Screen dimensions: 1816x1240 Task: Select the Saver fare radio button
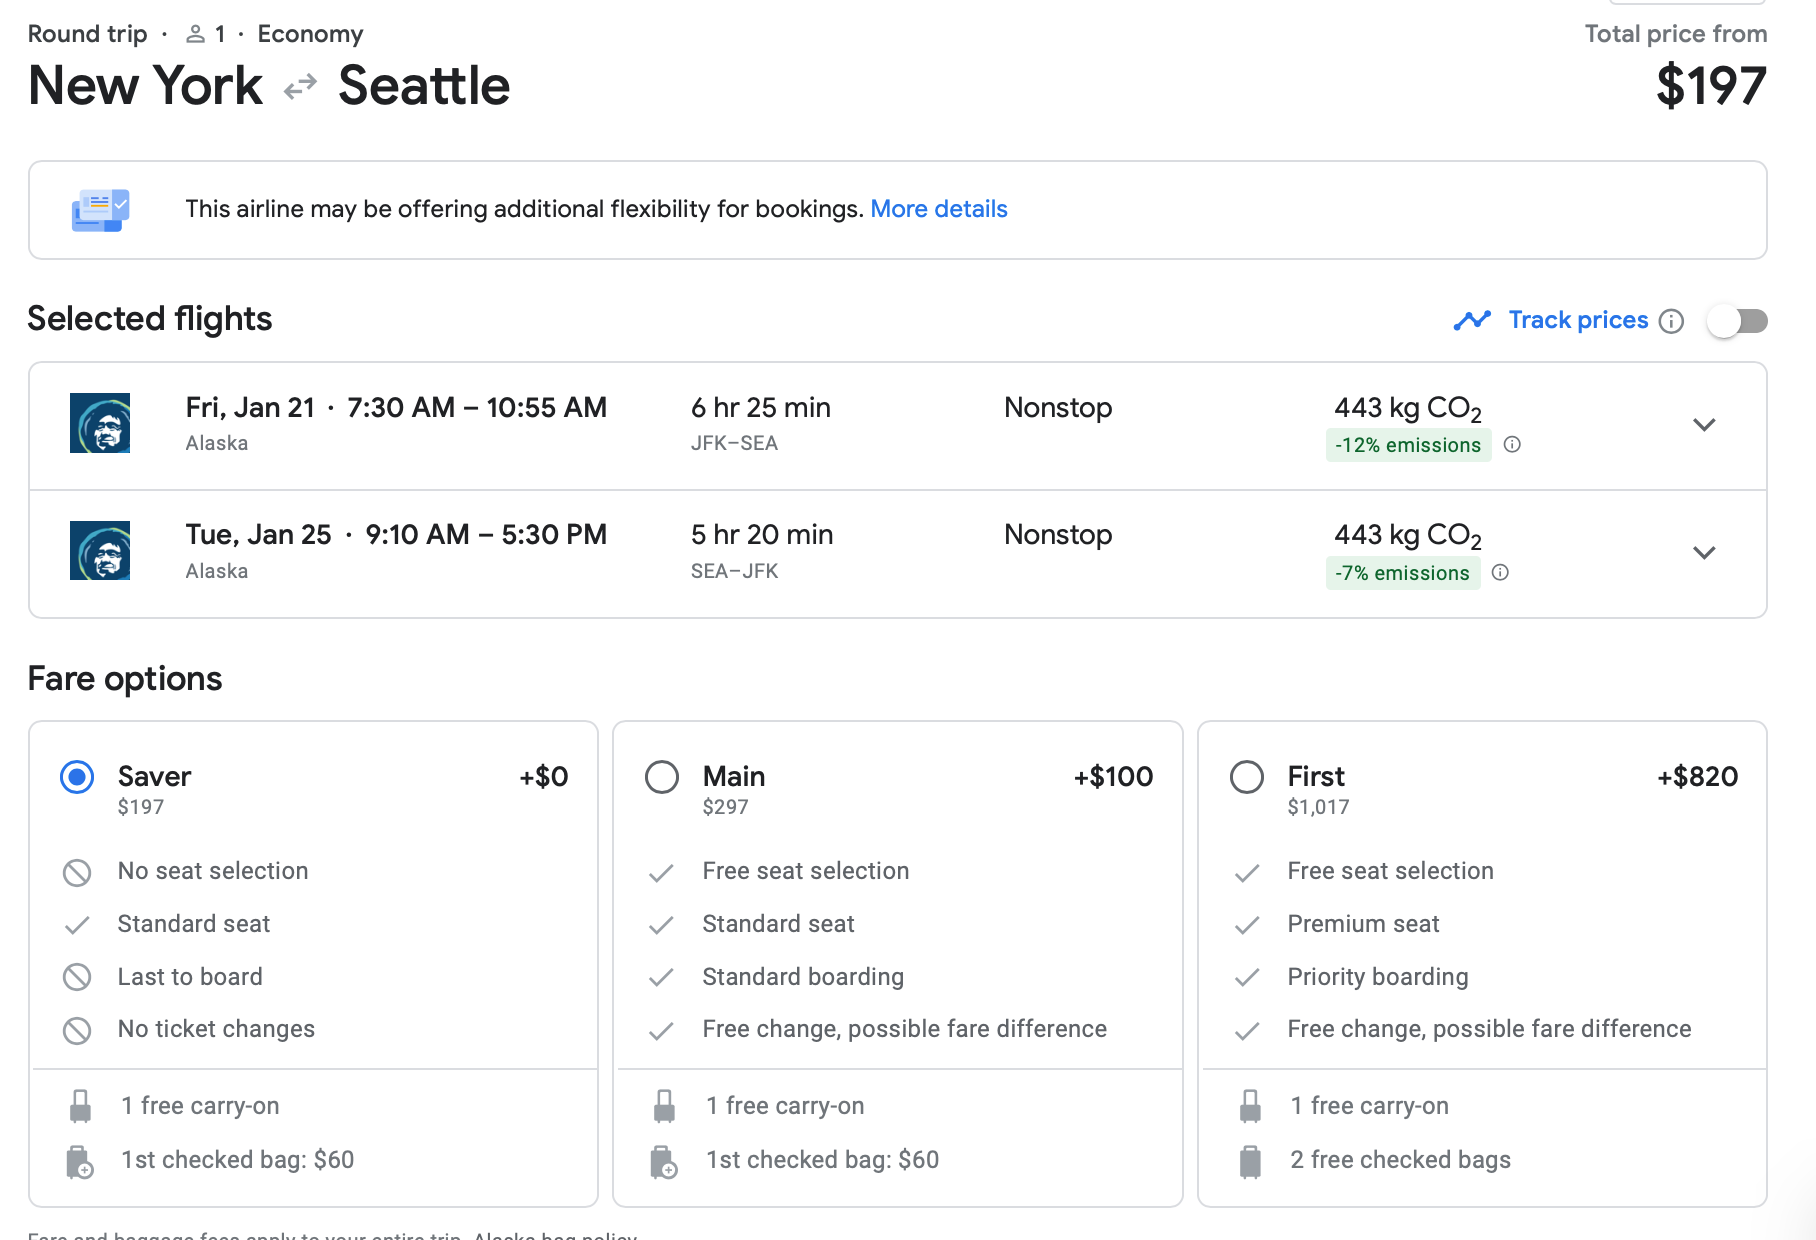[x=77, y=777]
